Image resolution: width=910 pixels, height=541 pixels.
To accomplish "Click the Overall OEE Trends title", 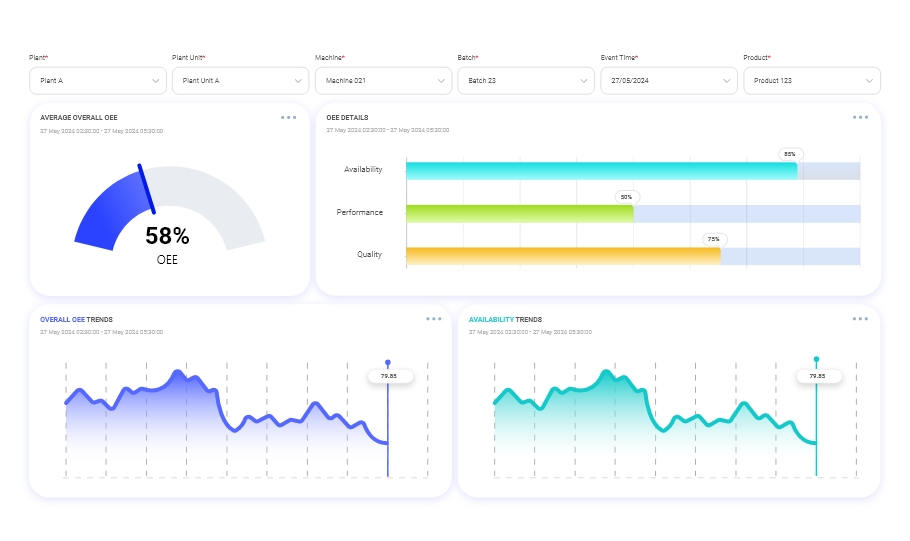I will (76, 320).
